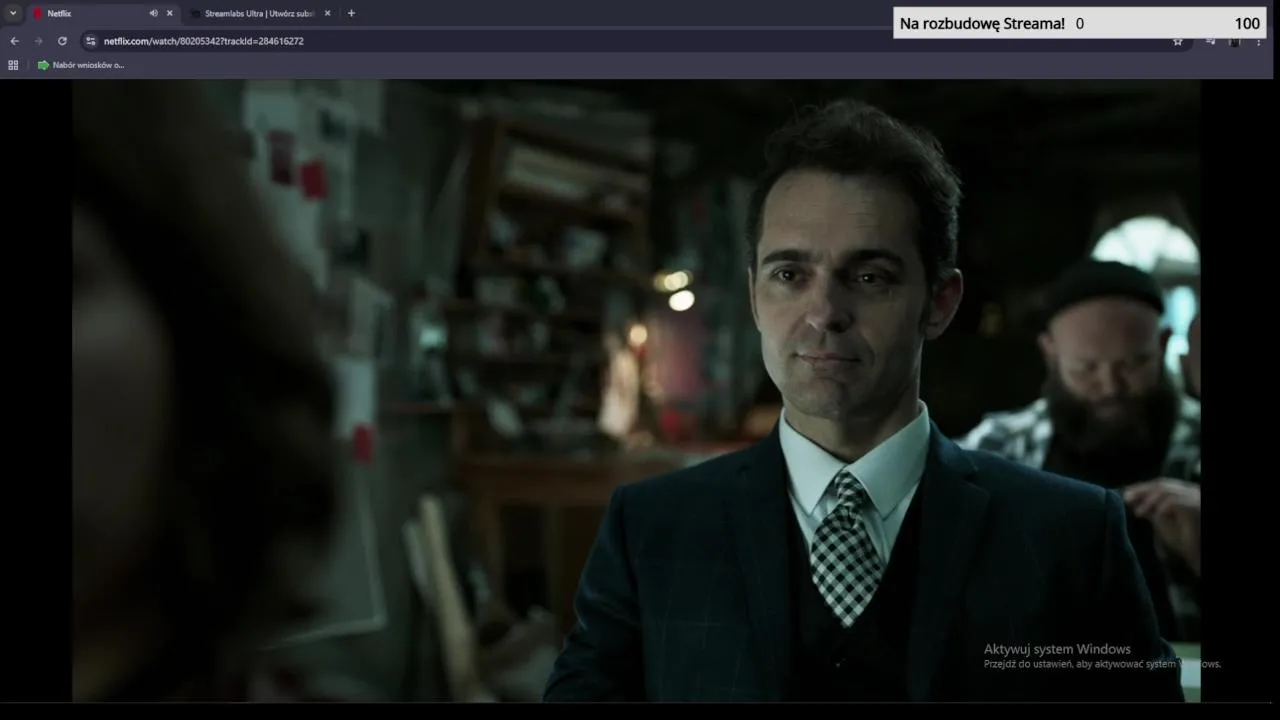Go forward to the next page
This screenshot has width=1280, height=720.
pyautogui.click(x=38, y=41)
